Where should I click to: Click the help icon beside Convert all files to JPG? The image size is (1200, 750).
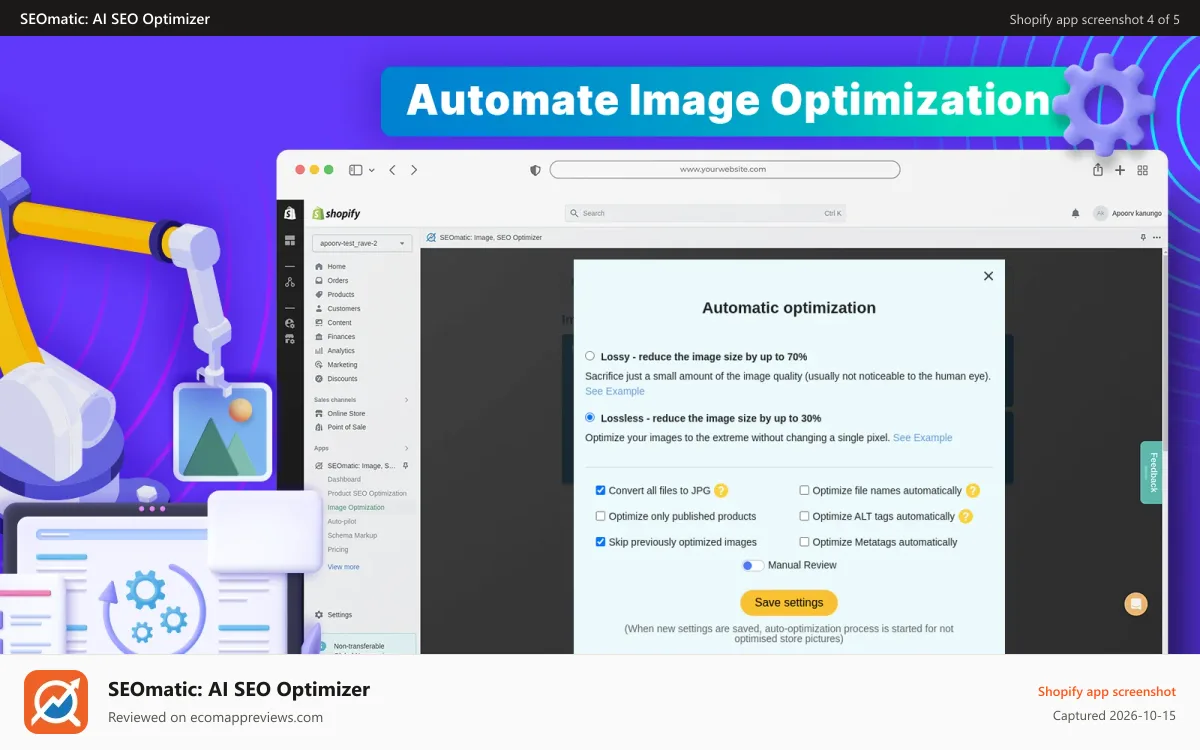click(x=721, y=491)
